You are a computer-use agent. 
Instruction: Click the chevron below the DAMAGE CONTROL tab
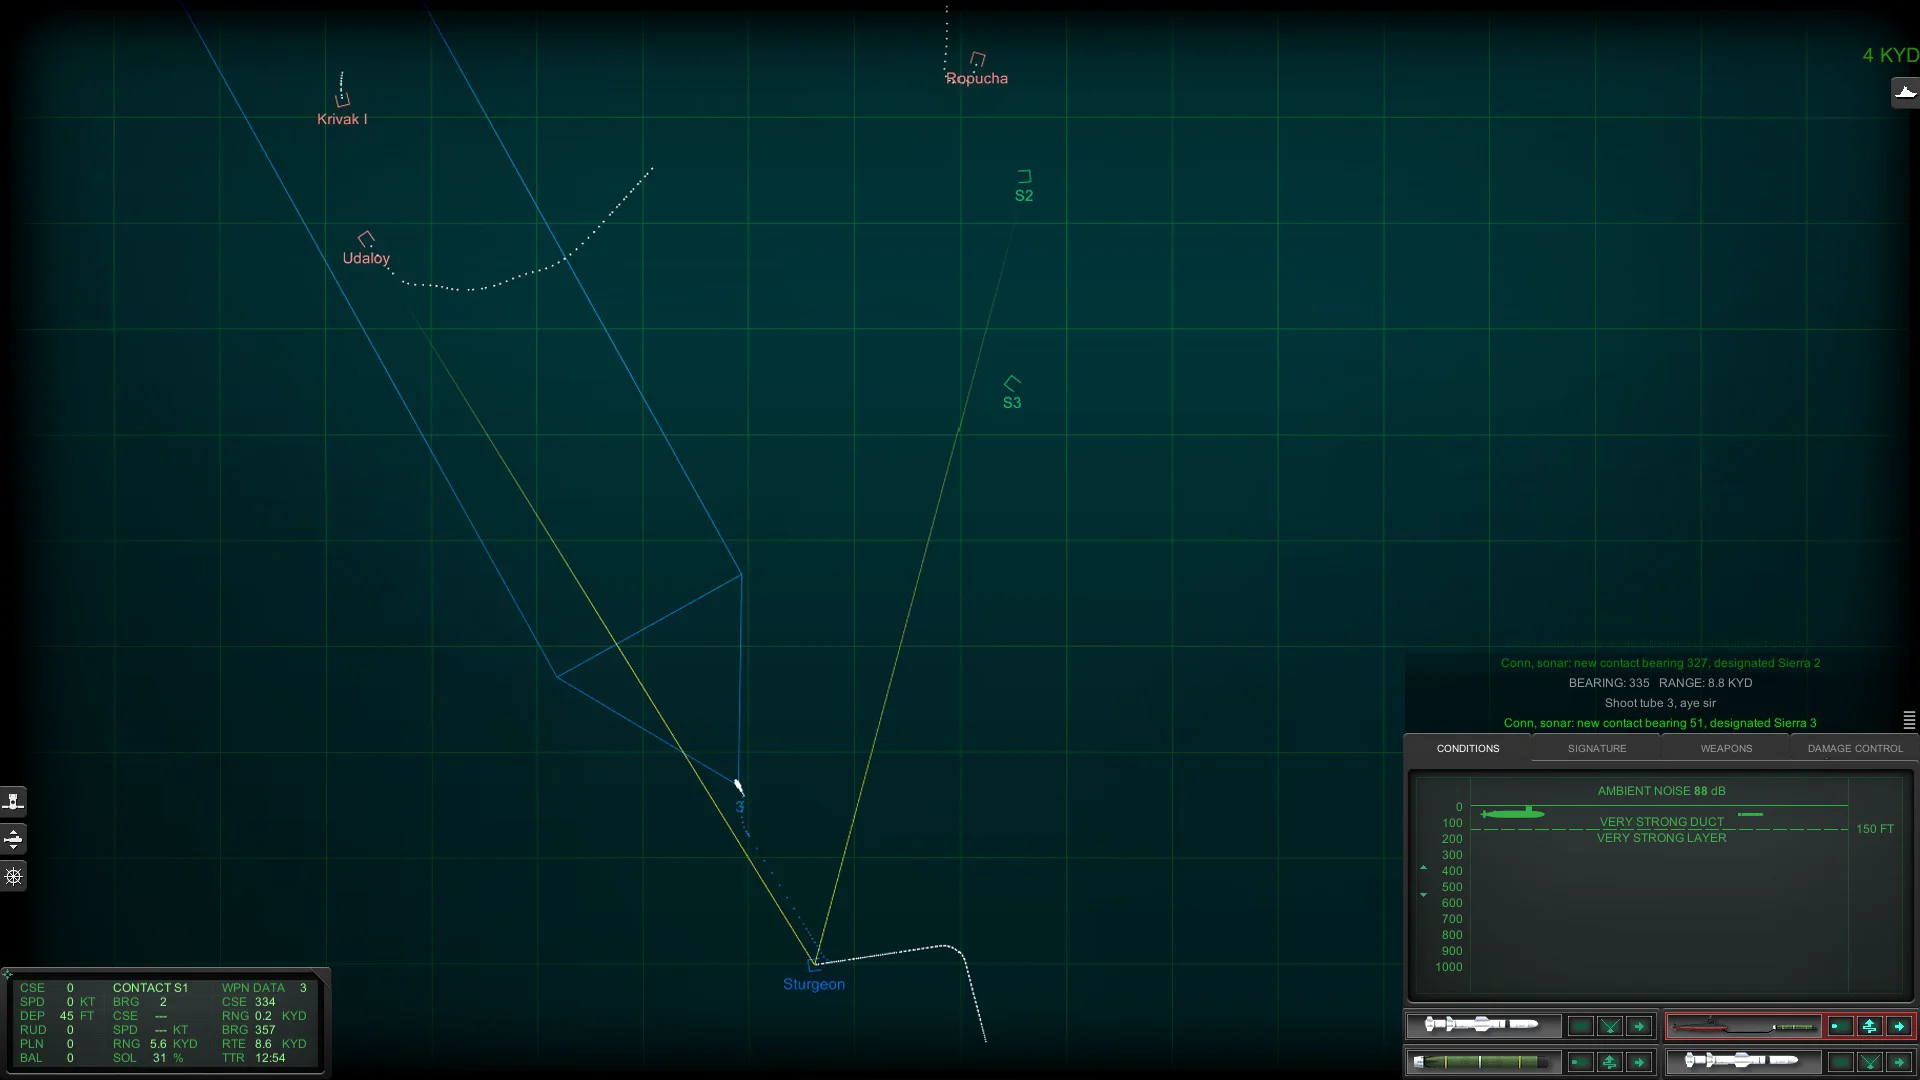pyautogui.click(x=1827, y=756)
